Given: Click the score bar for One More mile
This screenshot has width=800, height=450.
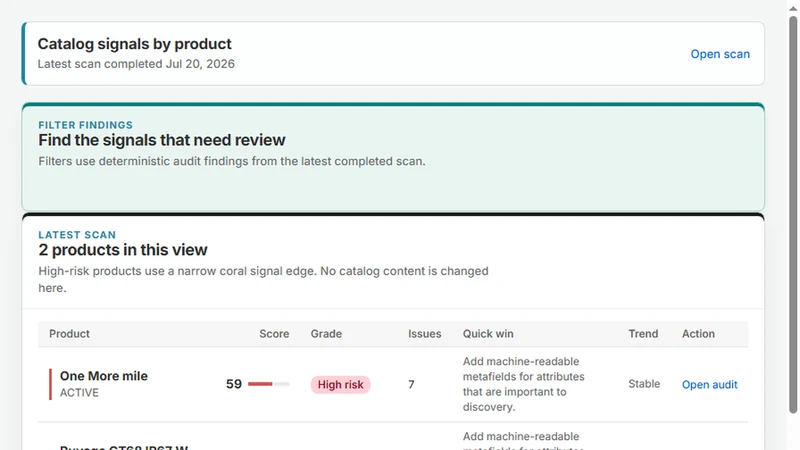Looking at the screenshot, I should tap(268, 384).
